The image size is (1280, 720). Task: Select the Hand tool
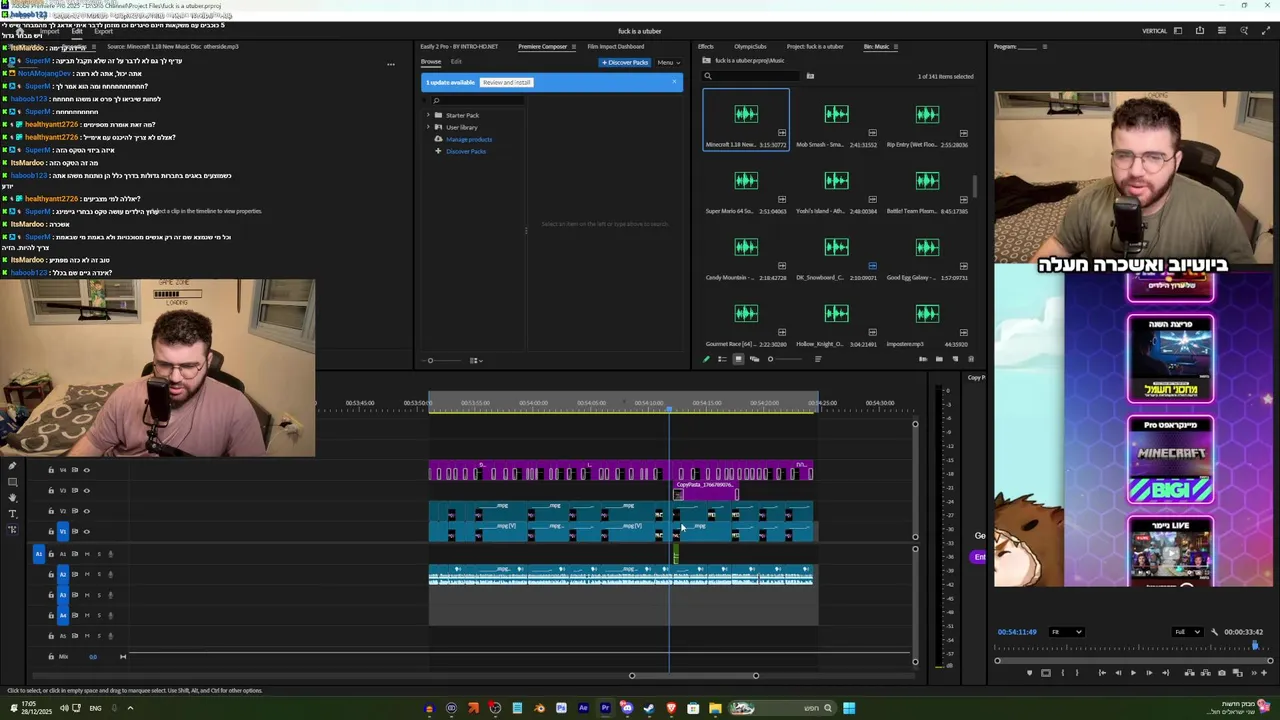[12, 498]
